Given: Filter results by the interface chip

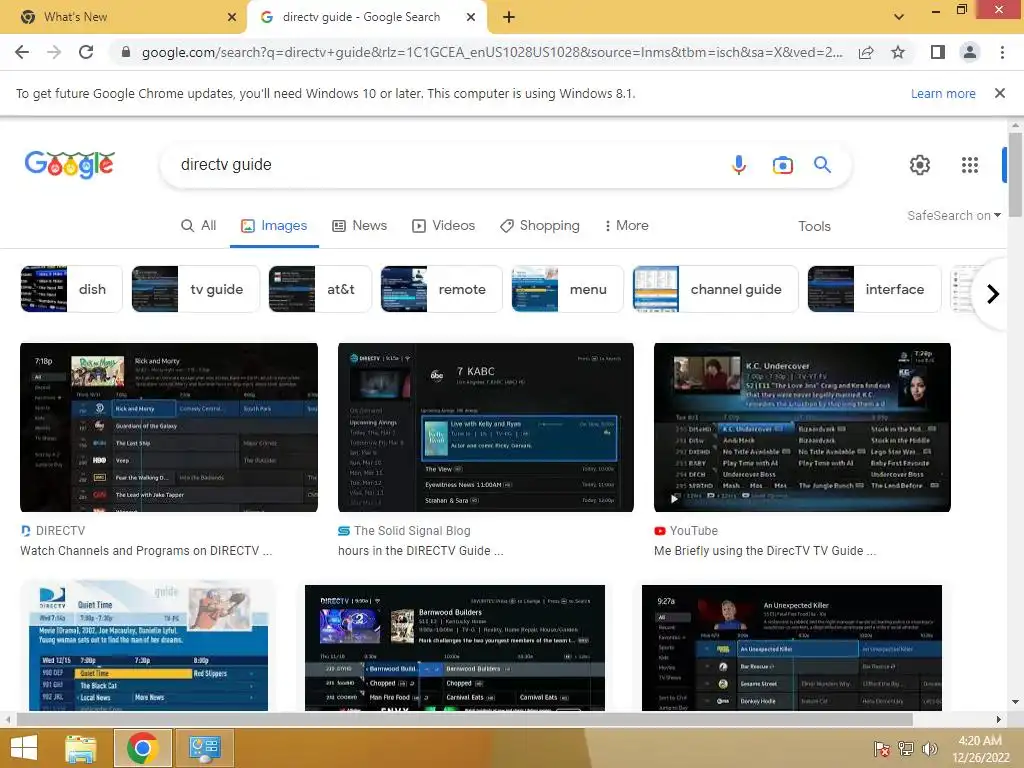Looking at the screenshot, I should (874, 289).
